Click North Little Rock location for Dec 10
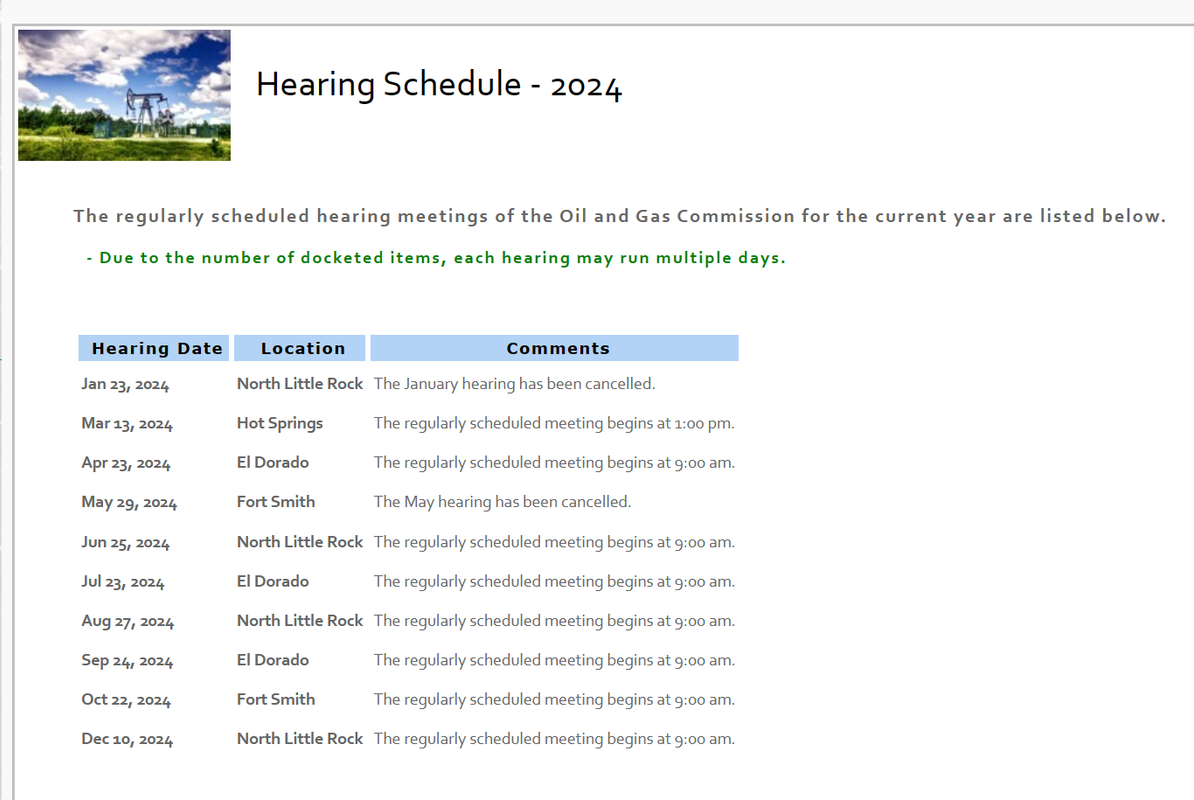The image size is (1194, 800). 300,738
